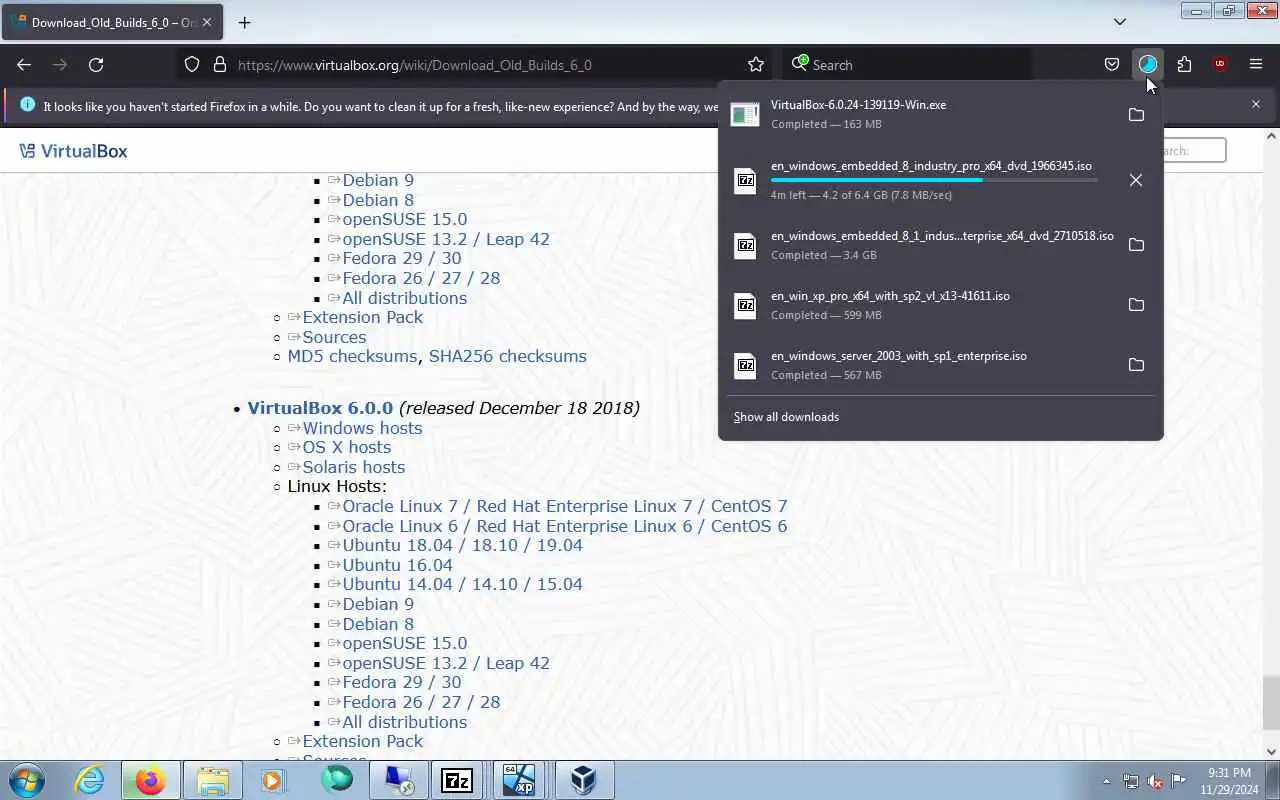Click the en_win_xp_pro_x64 iso file icon

coord(745,305)
